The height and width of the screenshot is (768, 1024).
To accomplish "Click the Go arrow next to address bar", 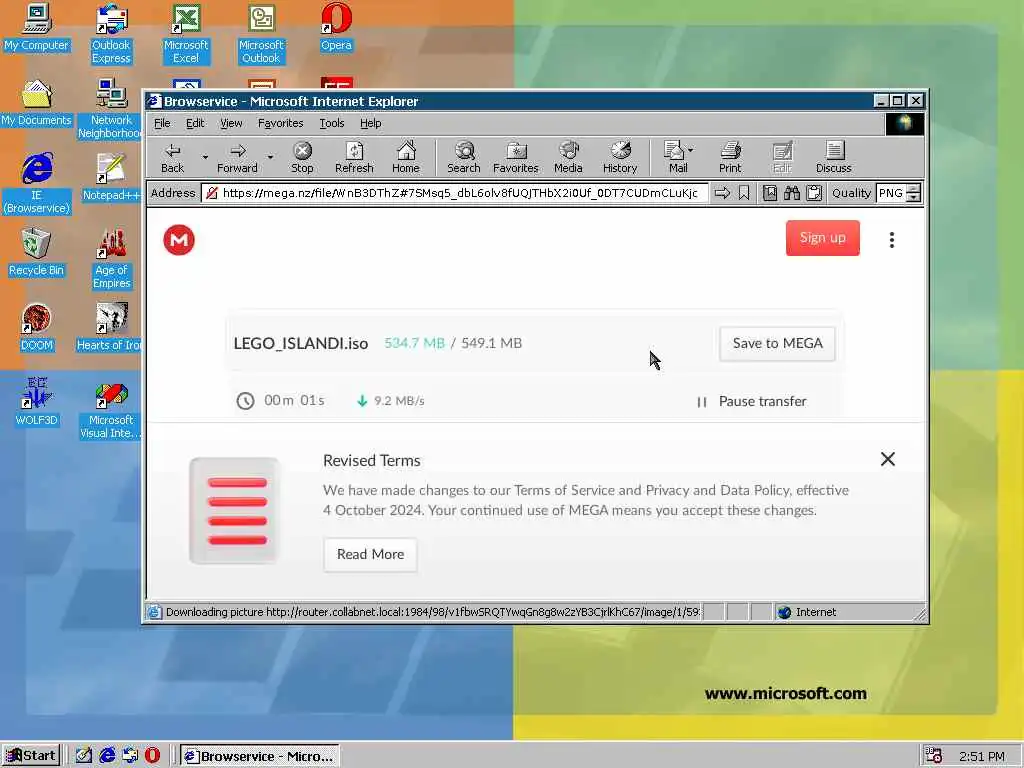I will (x=722, y=193).
